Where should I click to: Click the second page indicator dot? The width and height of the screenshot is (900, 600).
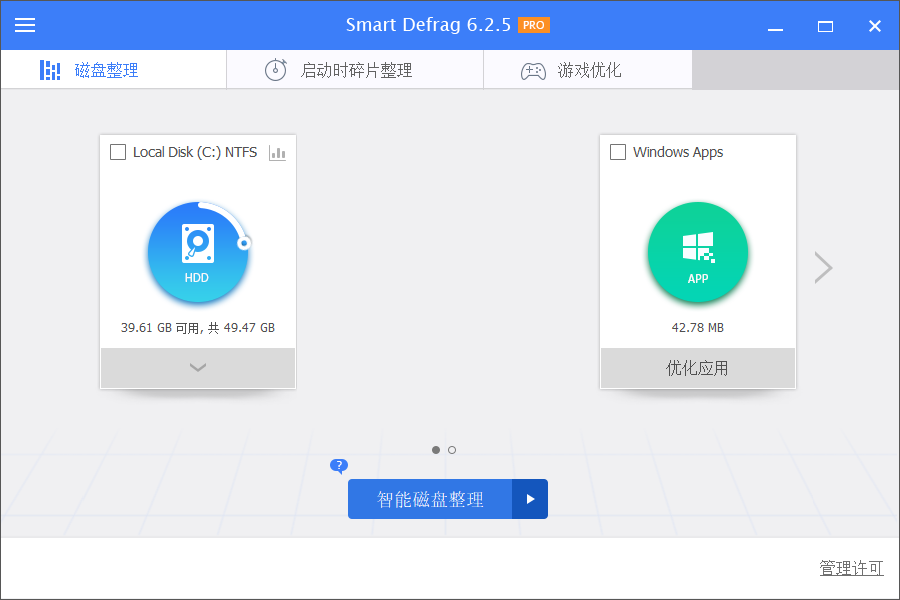451,450
